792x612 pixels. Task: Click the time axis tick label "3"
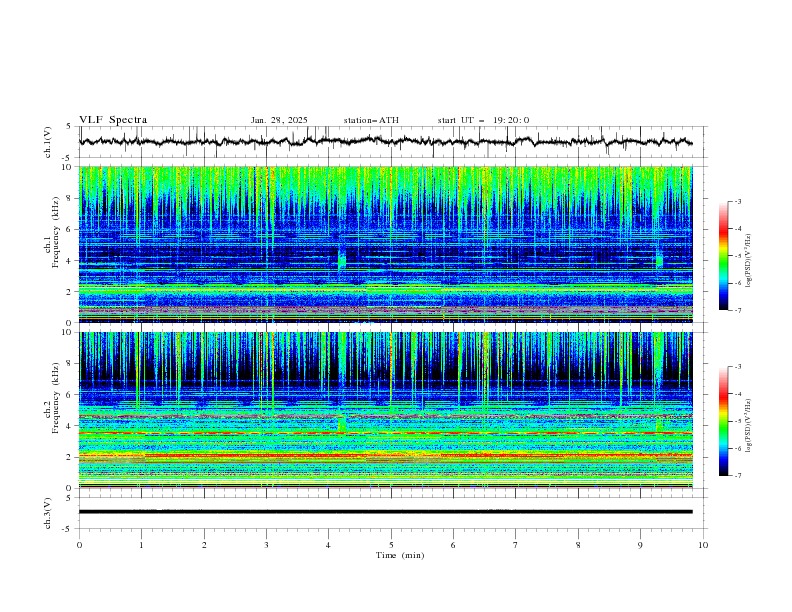click(x=266, y=545)
